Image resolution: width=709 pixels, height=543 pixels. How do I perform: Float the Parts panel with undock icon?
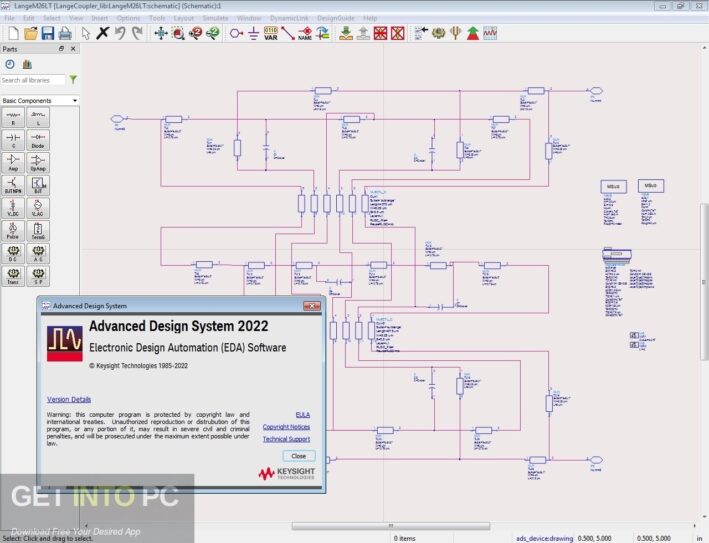pyautogui.click(x=61, y=48)
